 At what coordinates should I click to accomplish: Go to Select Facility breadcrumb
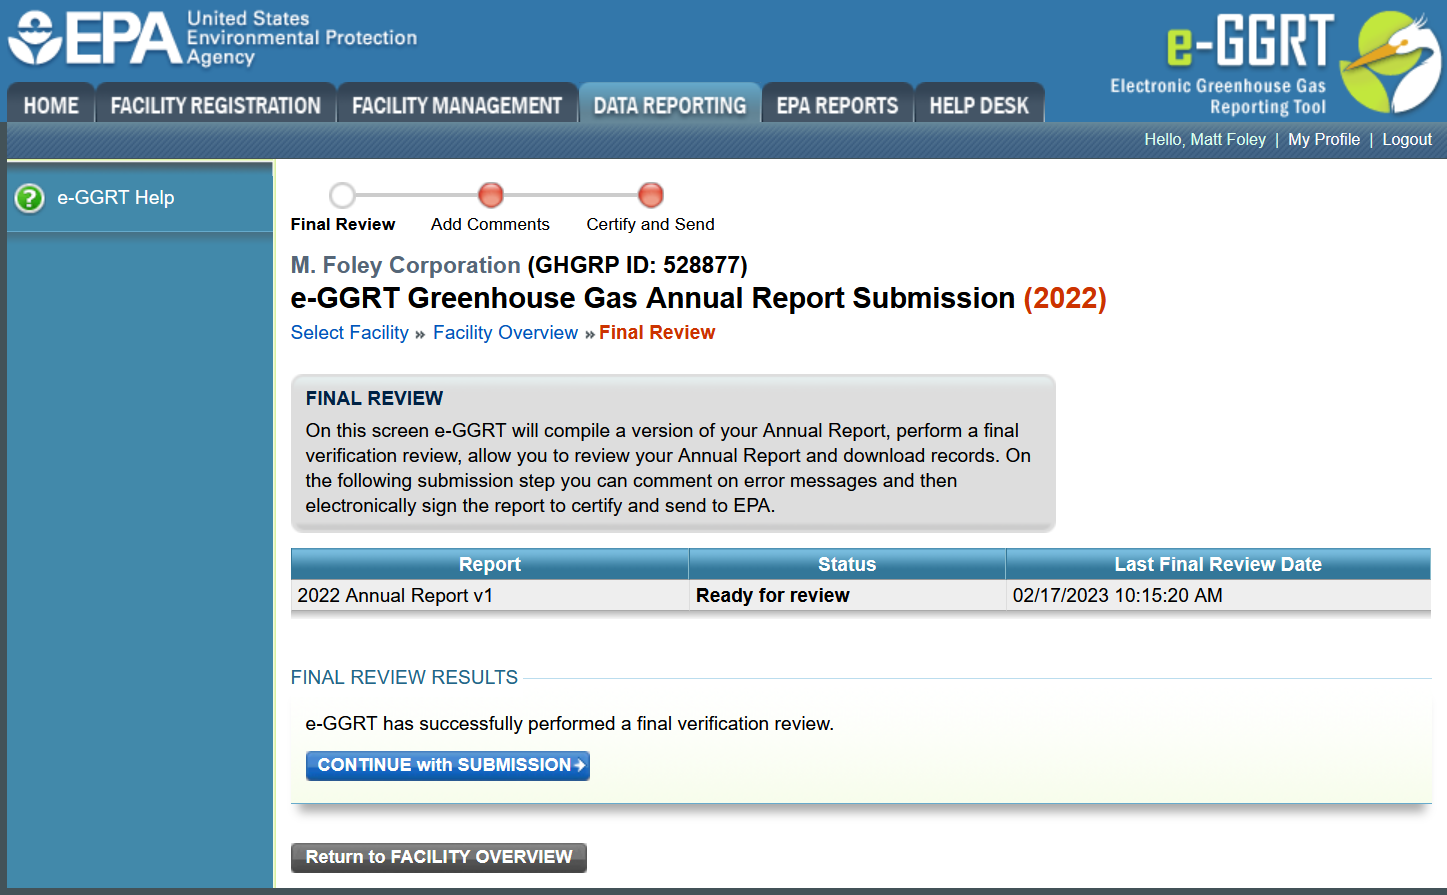point(350,333)
